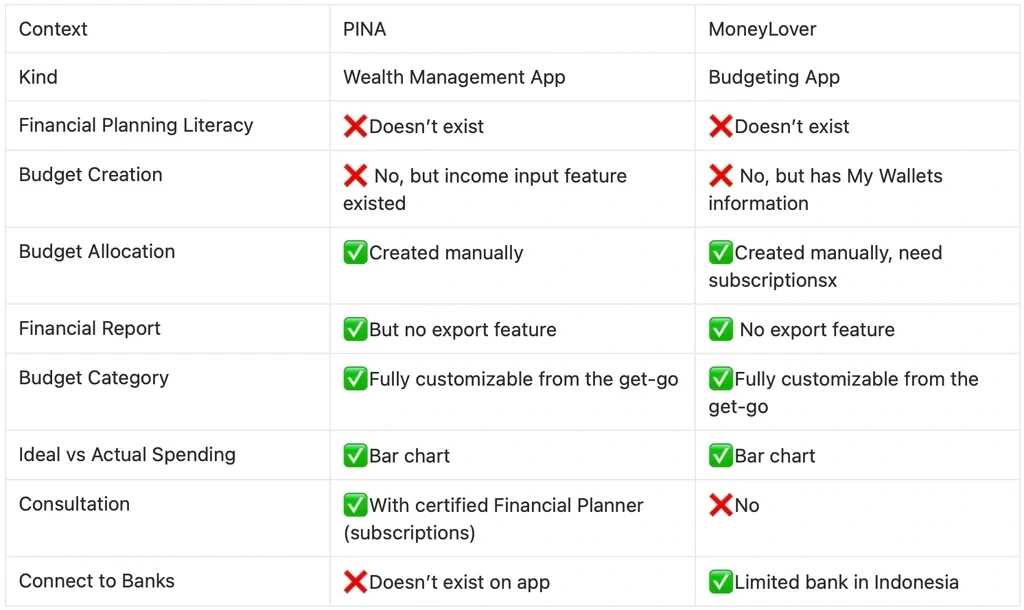Select the "PINA" column header

click(364, 29)
